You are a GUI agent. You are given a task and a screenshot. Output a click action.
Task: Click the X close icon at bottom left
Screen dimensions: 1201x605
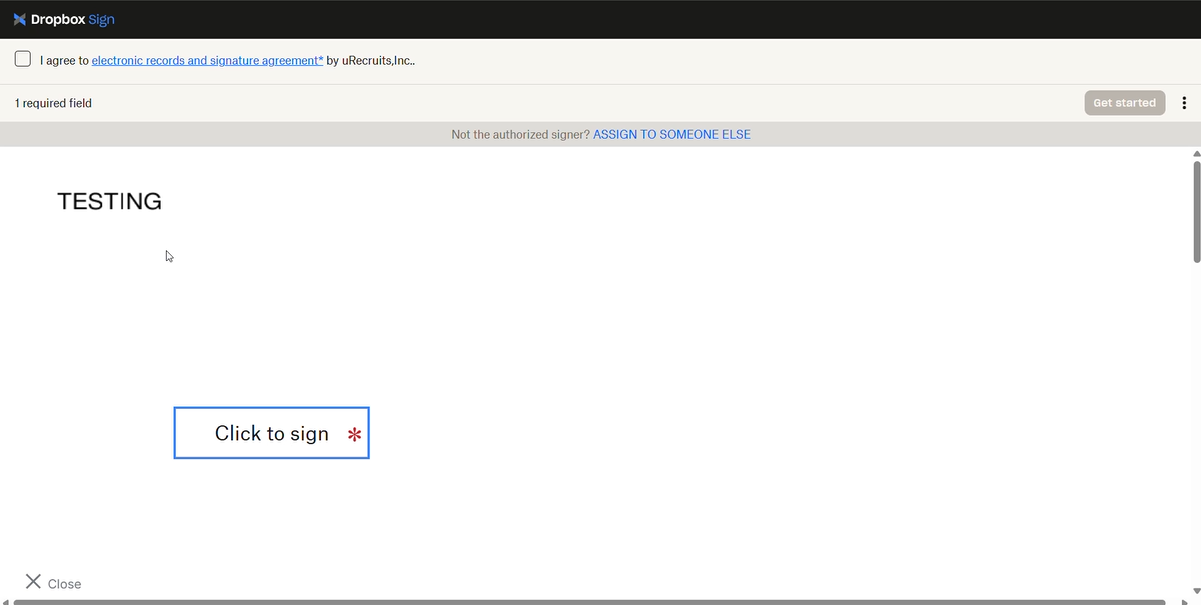[33, 582]
